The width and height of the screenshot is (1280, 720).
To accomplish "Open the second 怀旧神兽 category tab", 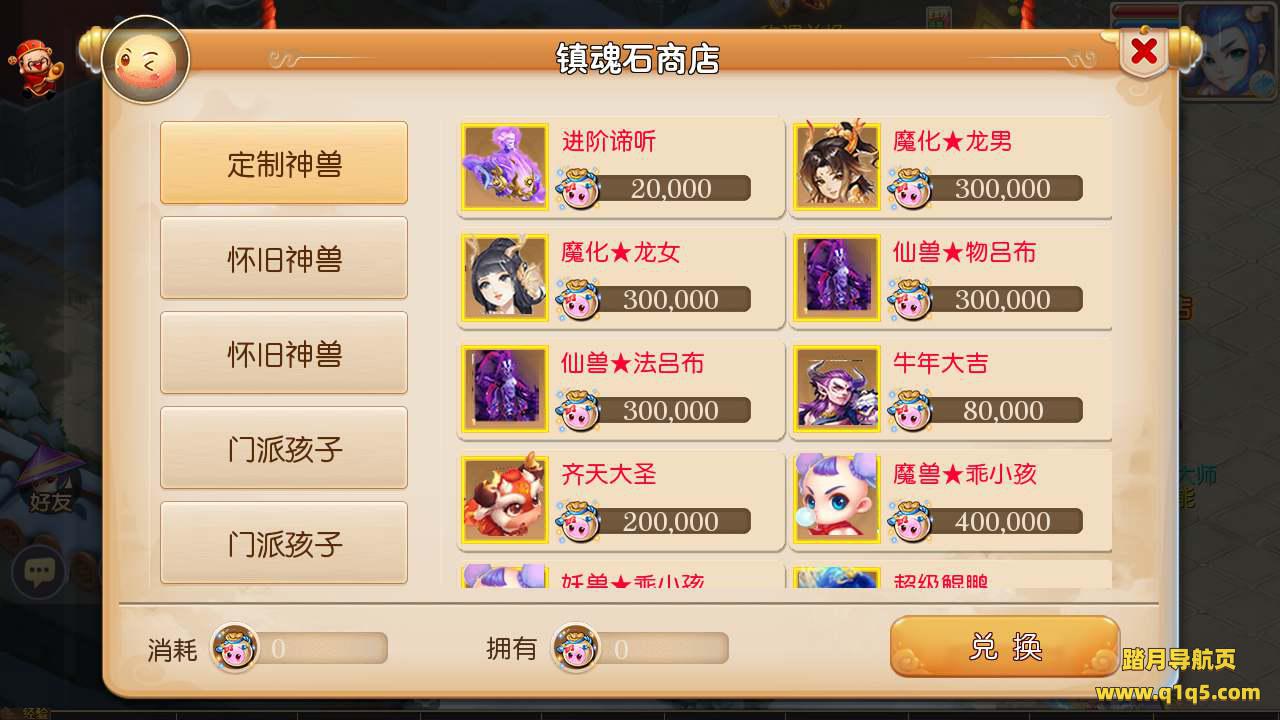I will pyautogui.click(x=284, y=353).
